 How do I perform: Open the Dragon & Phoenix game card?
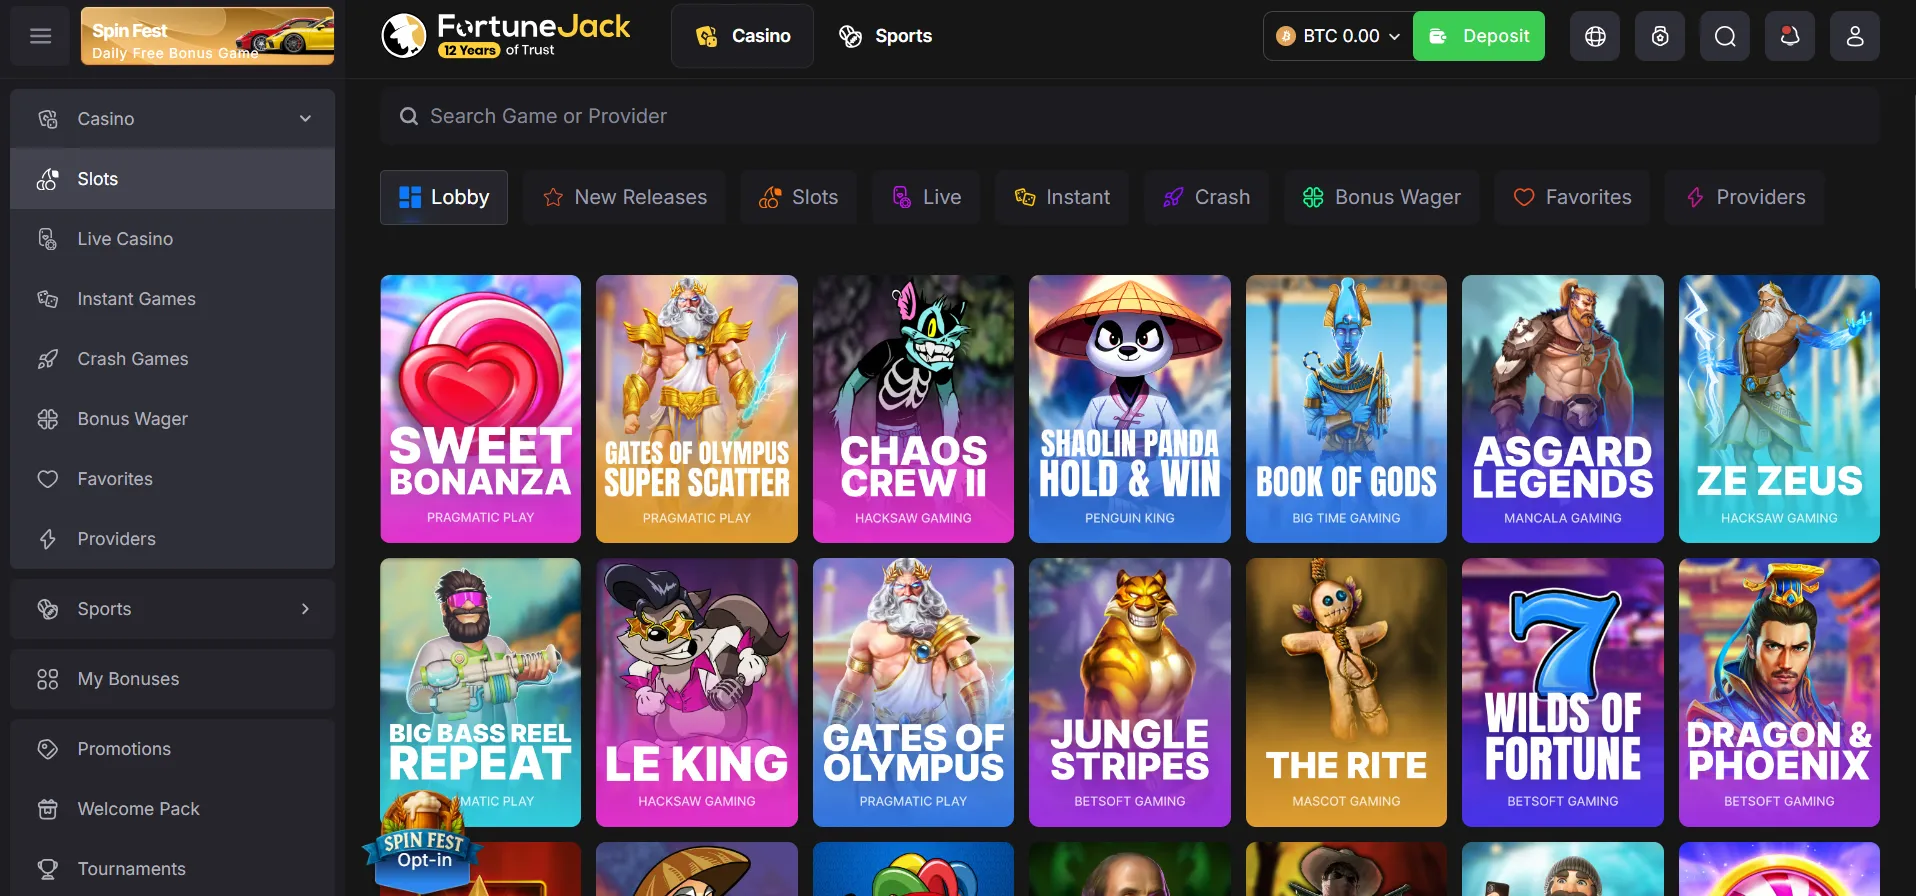1779,692
